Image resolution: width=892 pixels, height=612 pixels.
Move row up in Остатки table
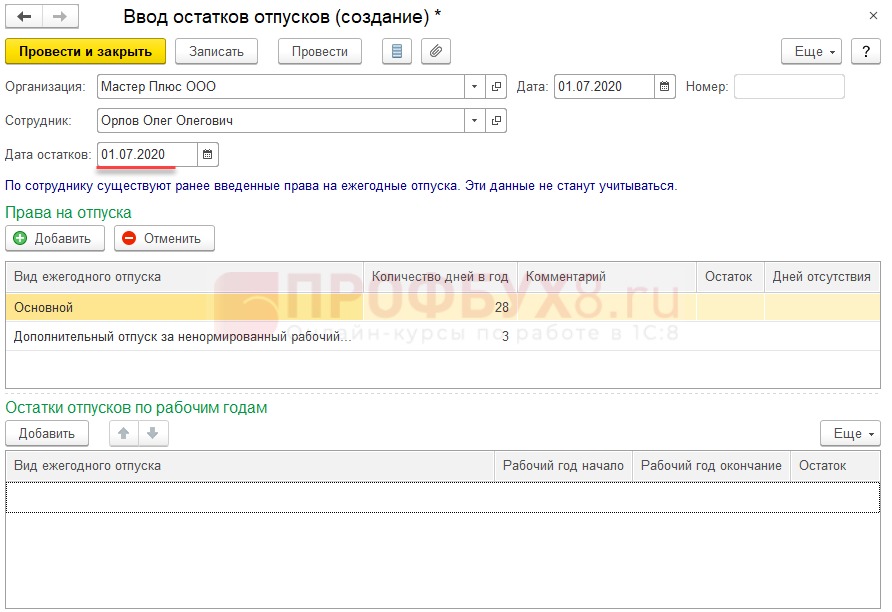(124, 433)
